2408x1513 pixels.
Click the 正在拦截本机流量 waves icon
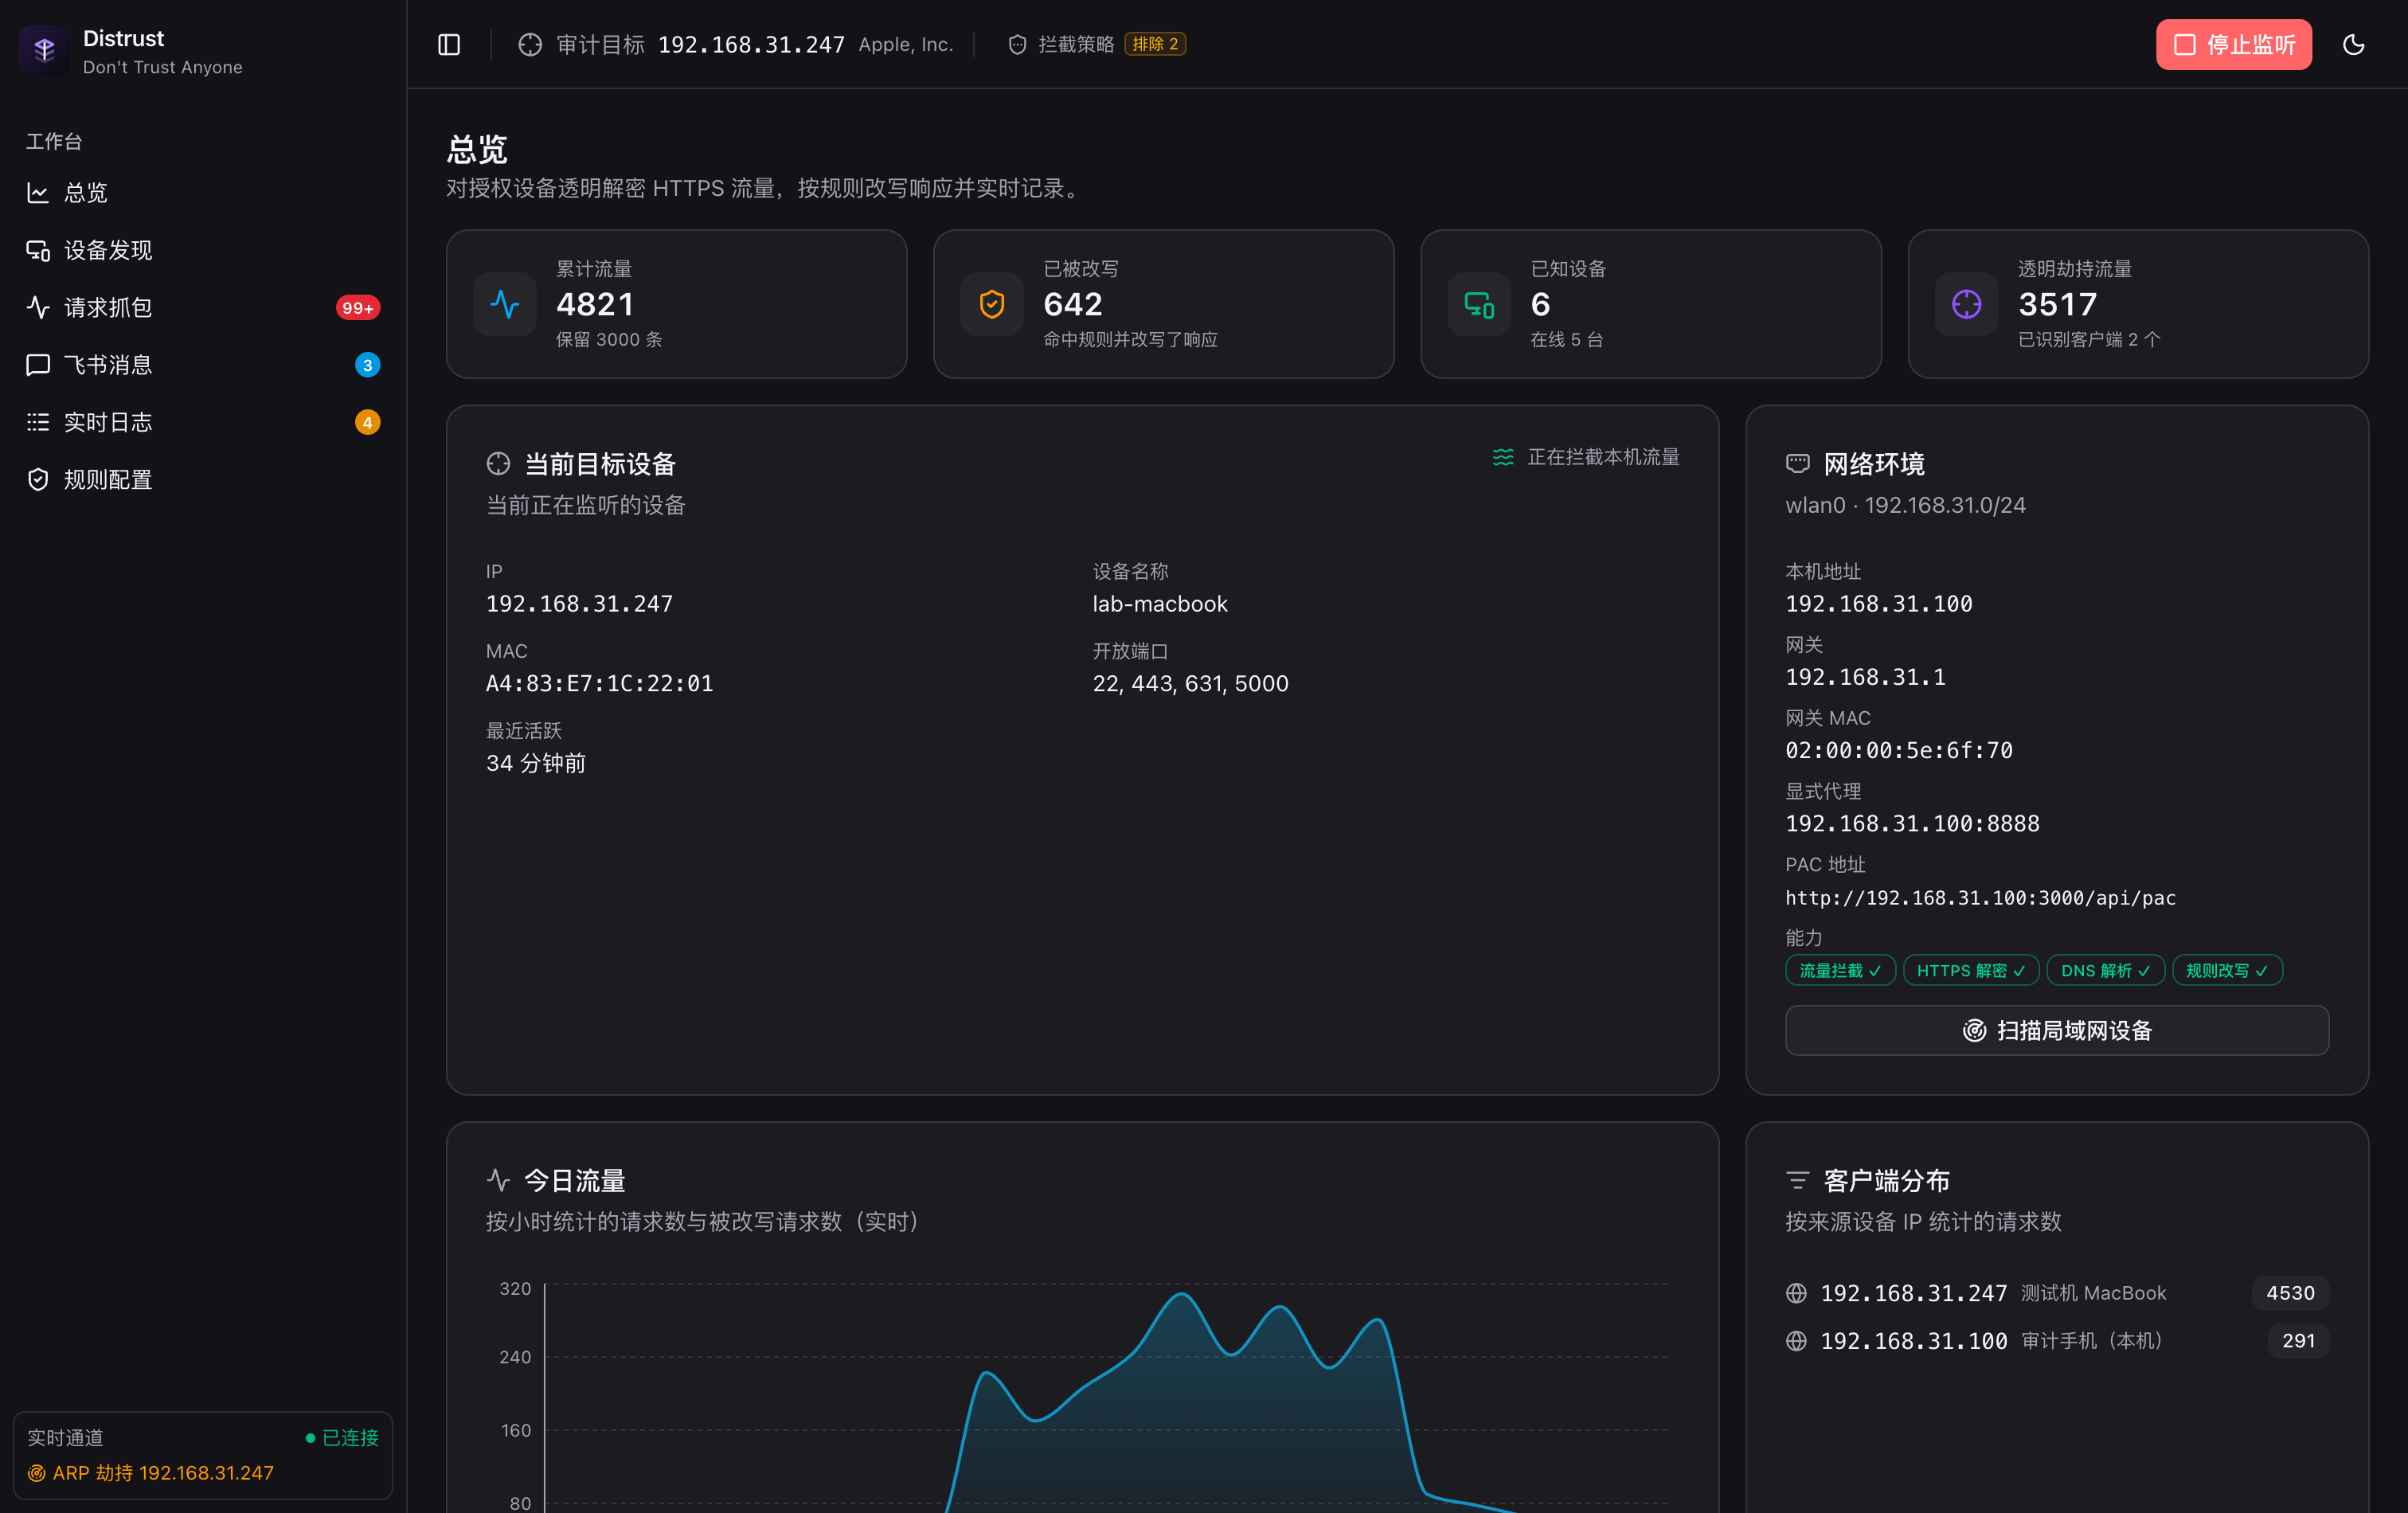(x=1503, y=457)
